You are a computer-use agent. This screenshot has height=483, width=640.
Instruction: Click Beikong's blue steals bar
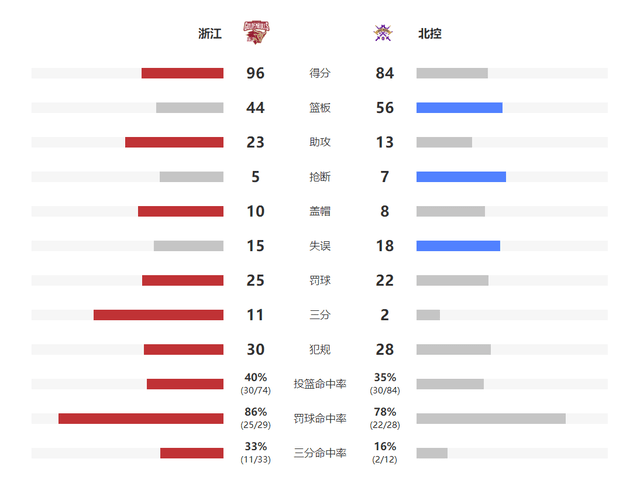[461, 177]
